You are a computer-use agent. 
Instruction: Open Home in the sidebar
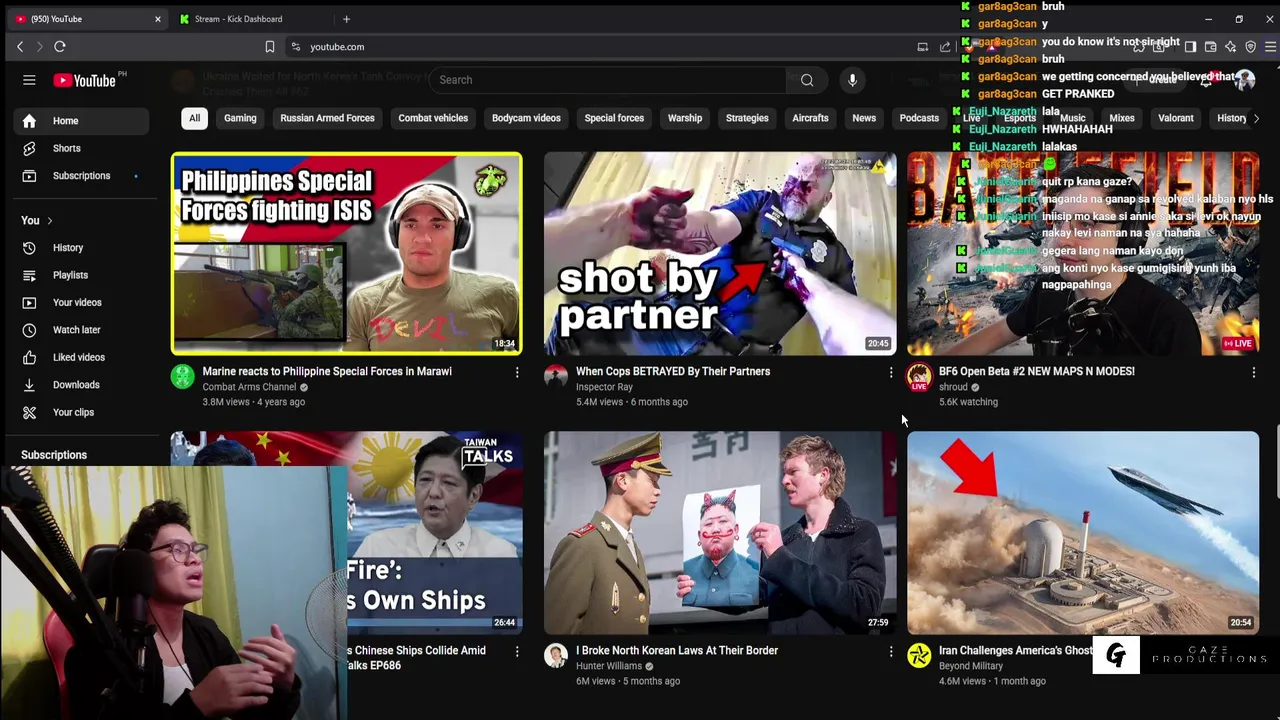point(81,121)
